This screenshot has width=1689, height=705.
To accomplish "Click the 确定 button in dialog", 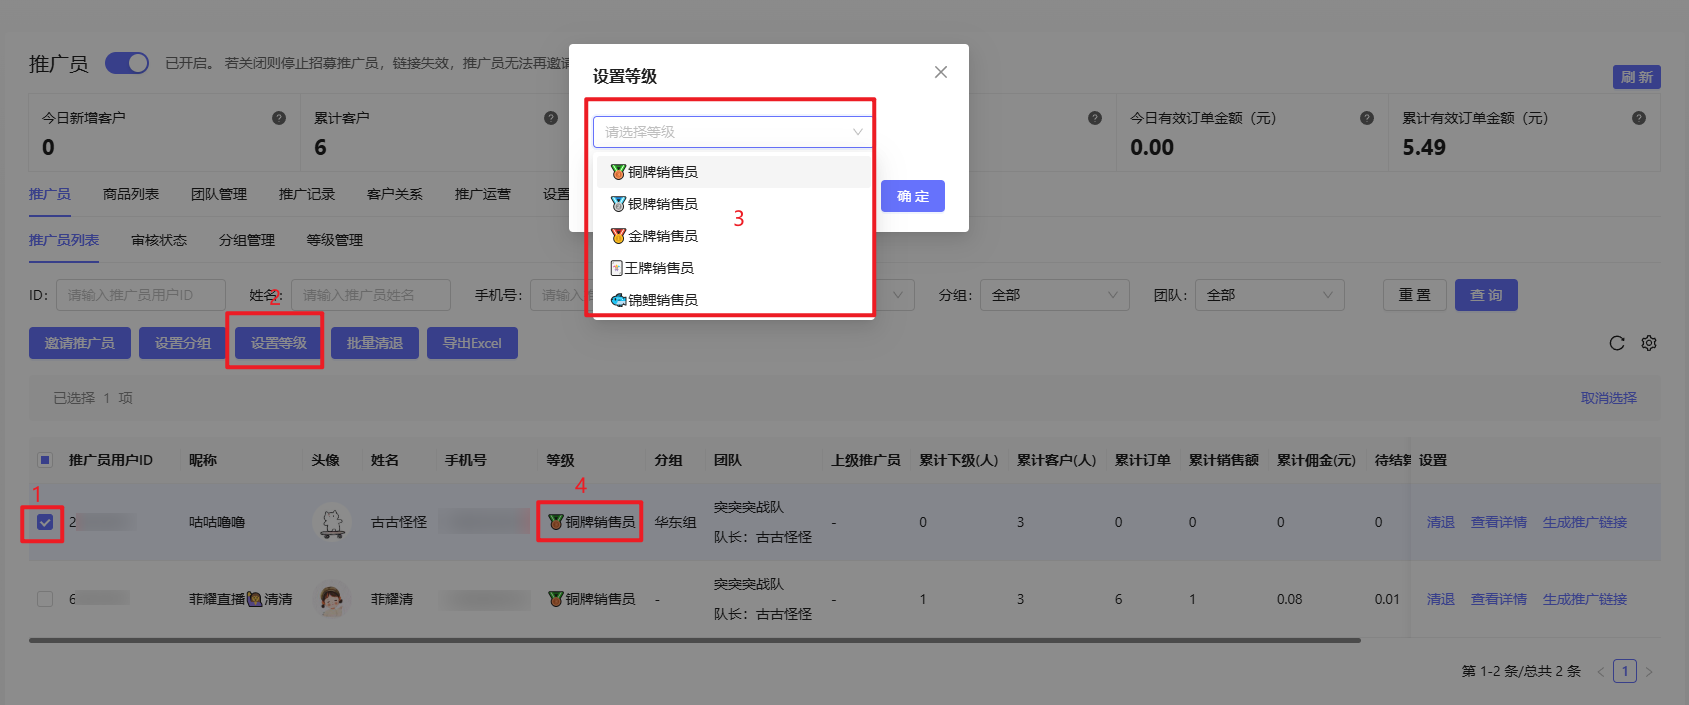I will point(912,196).
